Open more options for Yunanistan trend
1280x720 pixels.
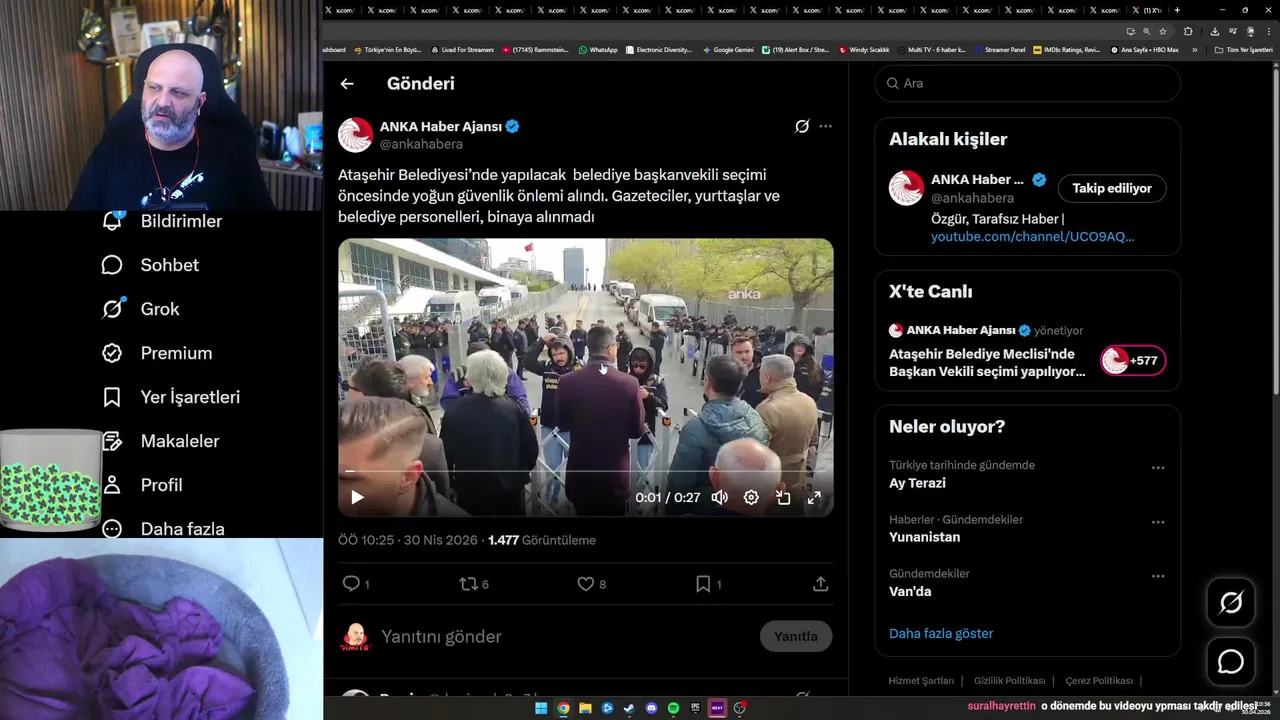click(1158, 522)
